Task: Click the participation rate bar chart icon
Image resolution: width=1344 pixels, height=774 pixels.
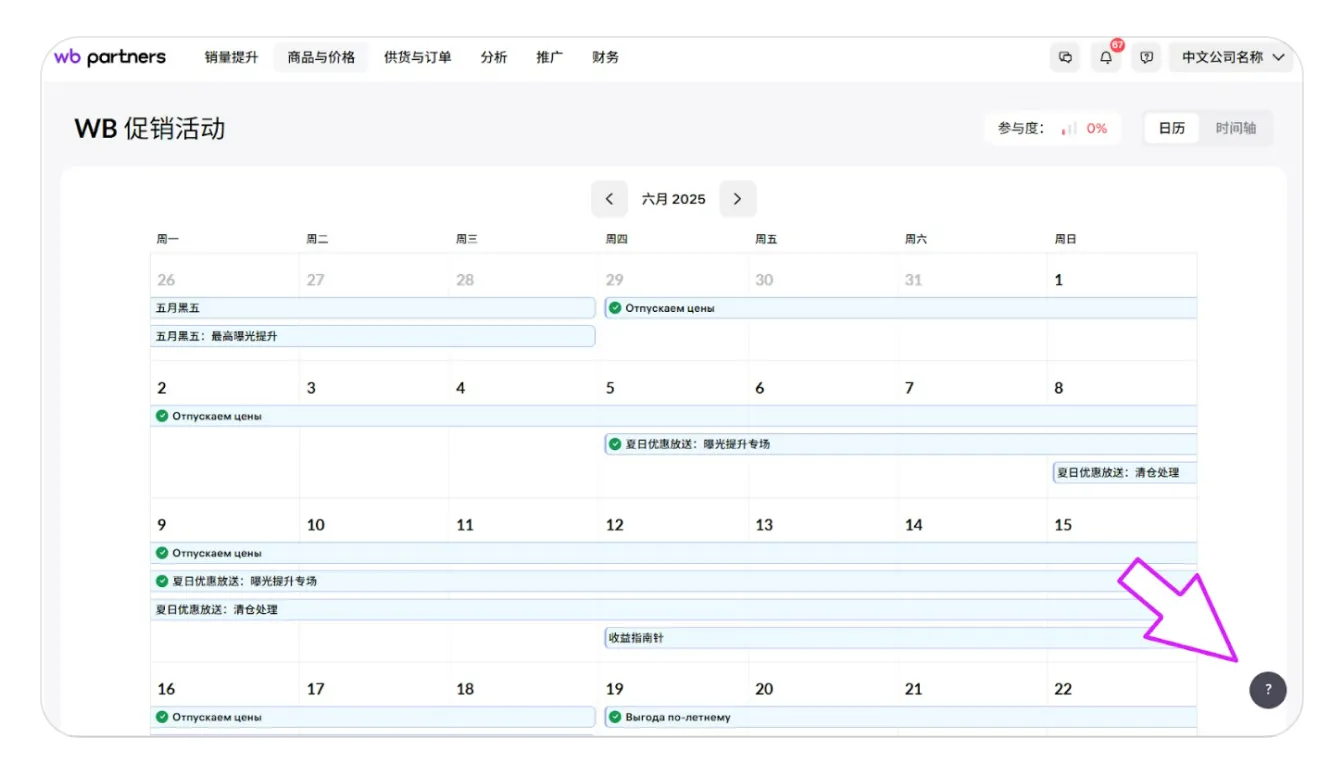Action: [x=1069, y=129]
